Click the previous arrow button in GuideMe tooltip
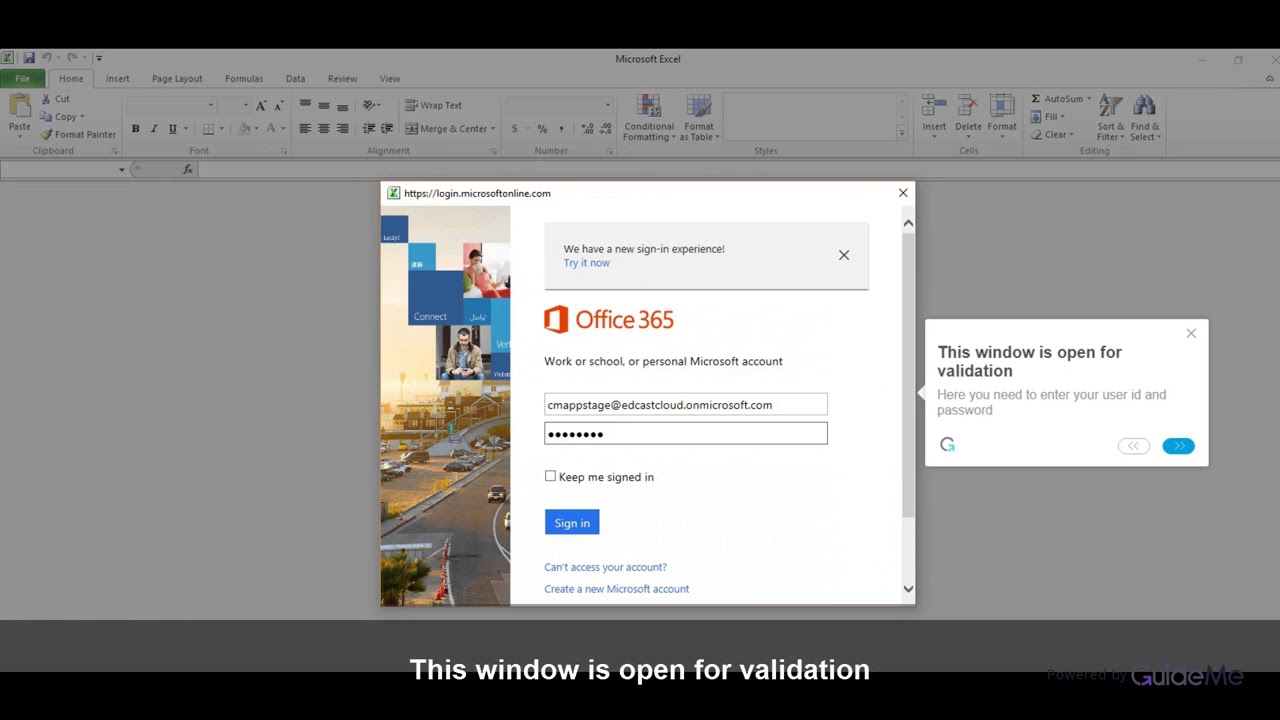This screenshot has height=720, width=1280. [1134, 446]
